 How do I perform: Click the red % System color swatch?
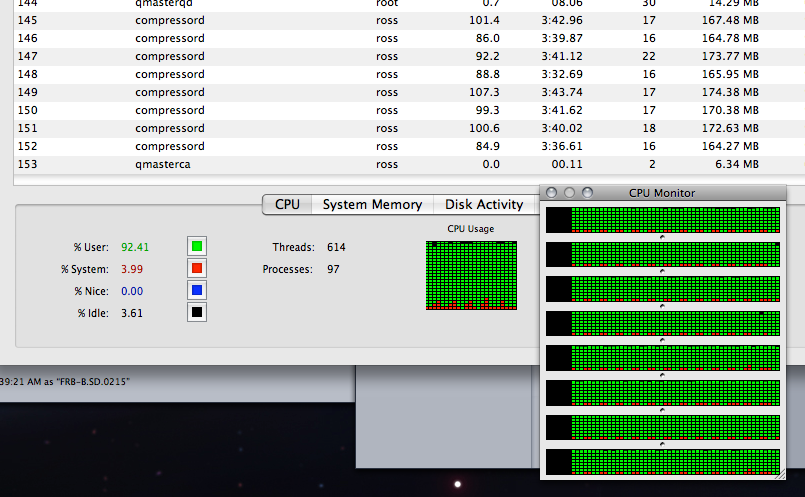(197, 269)
